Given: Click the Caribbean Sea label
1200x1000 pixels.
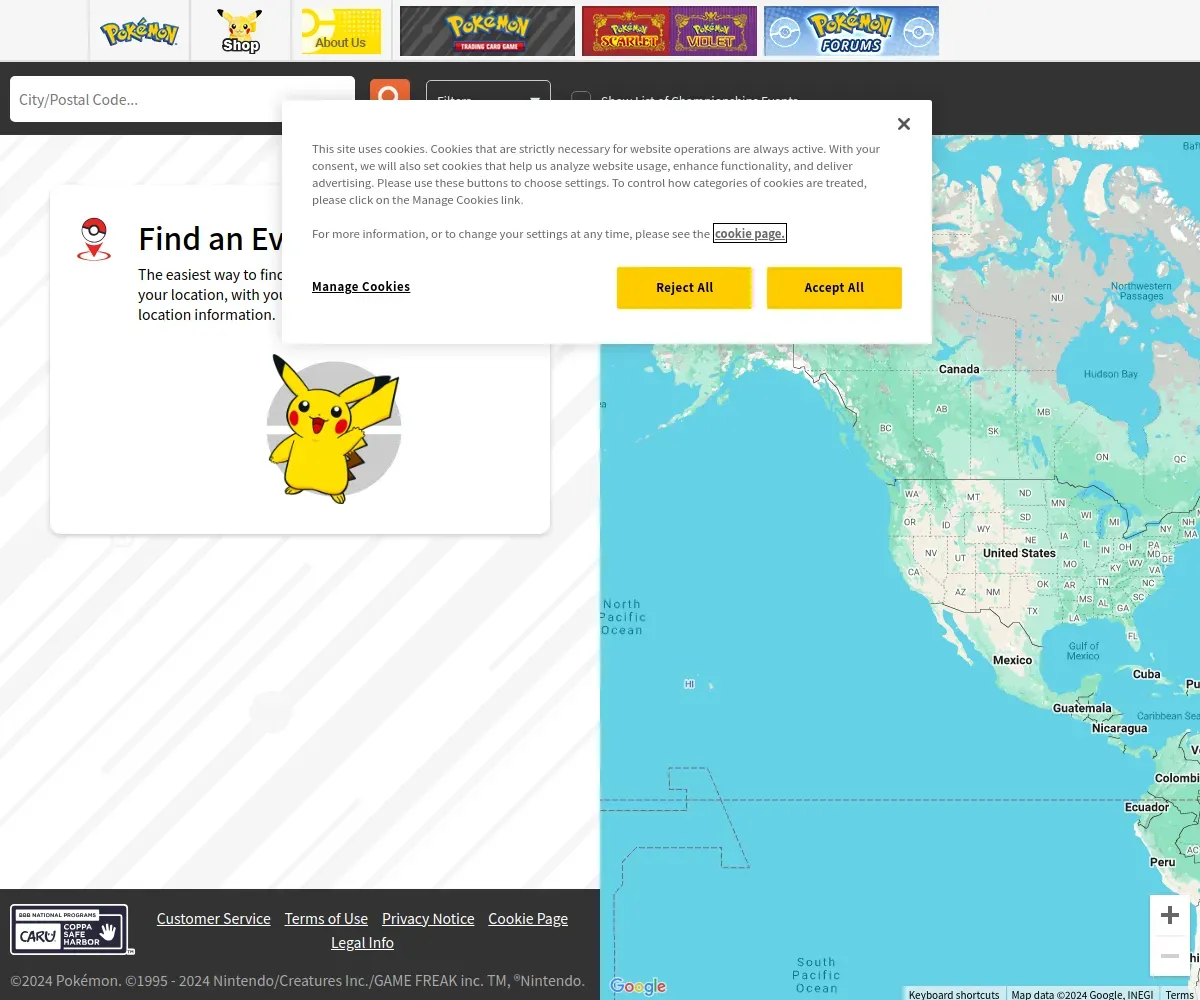Looking at the screenshot, I should [x=1168, y=716].
